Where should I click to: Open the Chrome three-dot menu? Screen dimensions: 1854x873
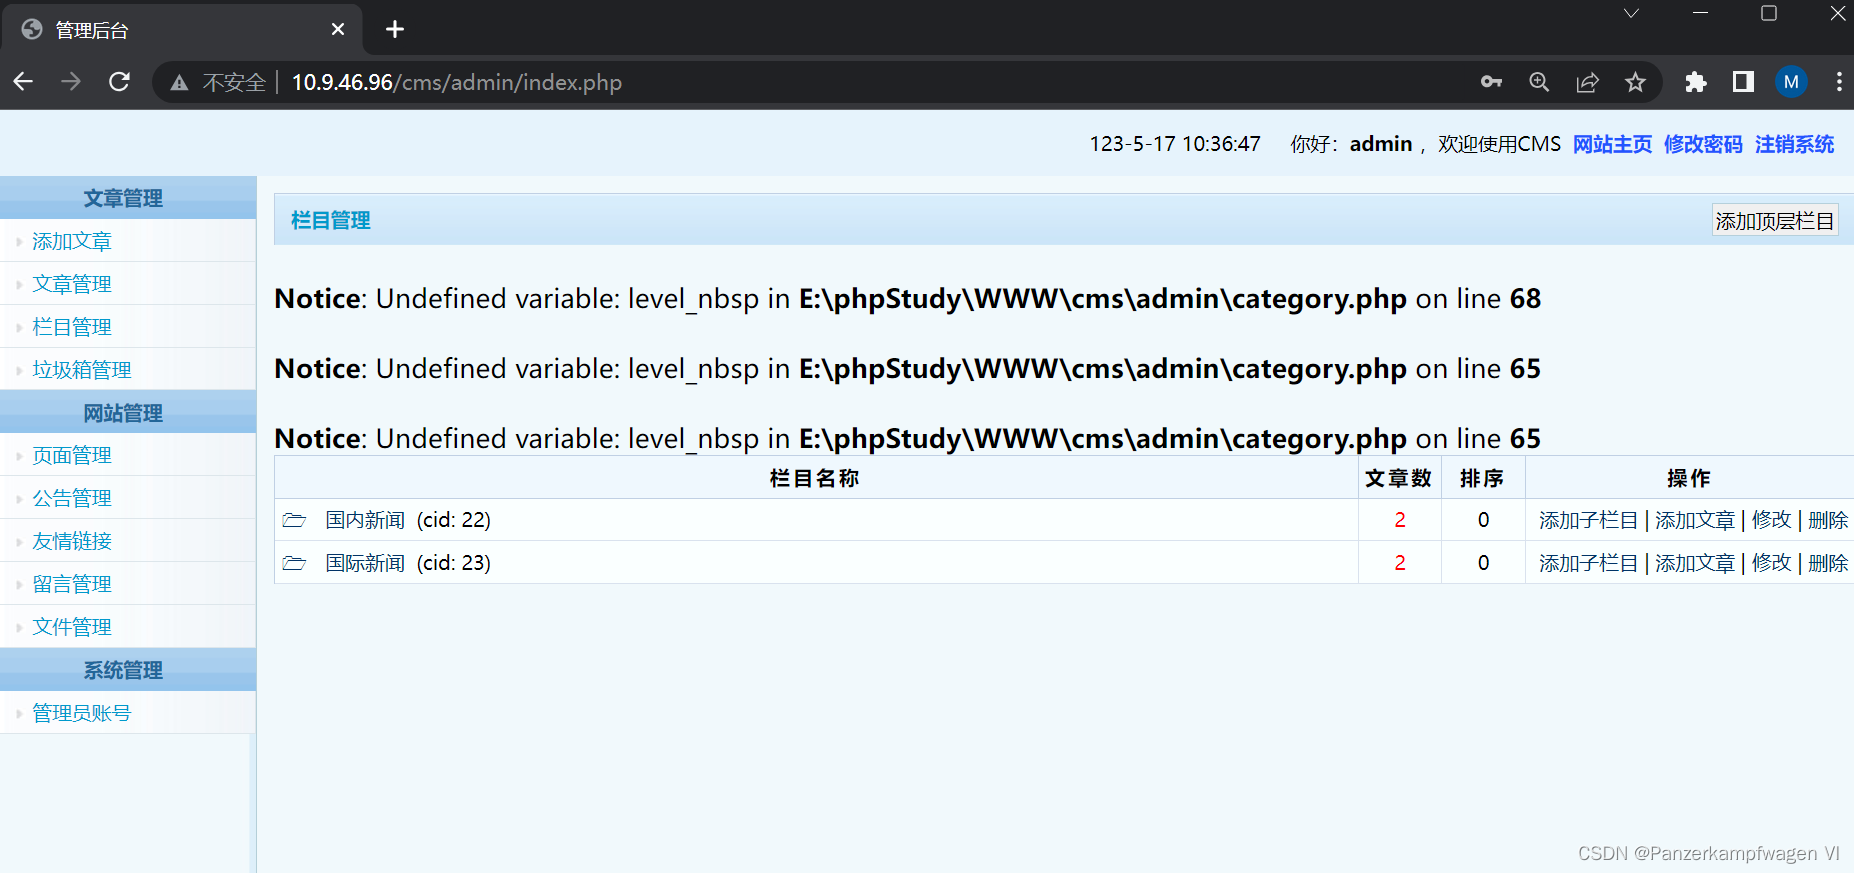1838,82
